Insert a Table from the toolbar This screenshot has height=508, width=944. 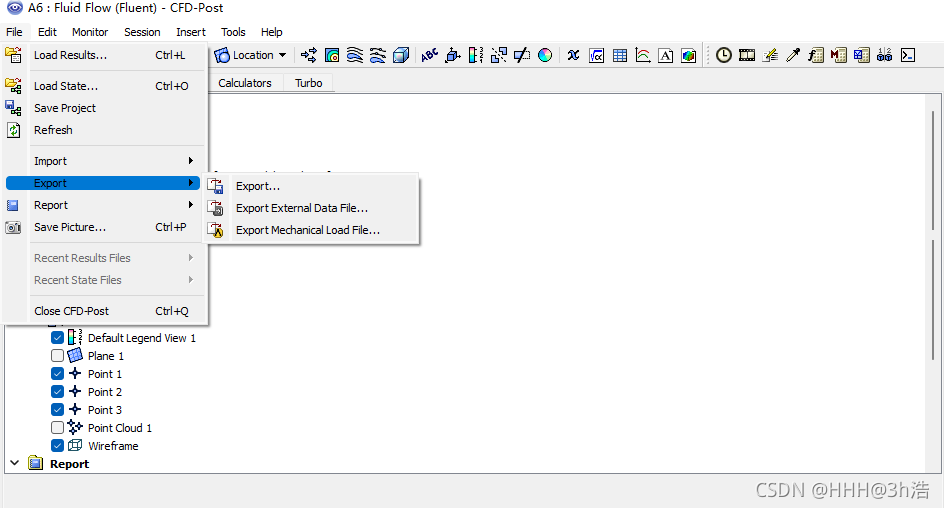pos(620,55)
